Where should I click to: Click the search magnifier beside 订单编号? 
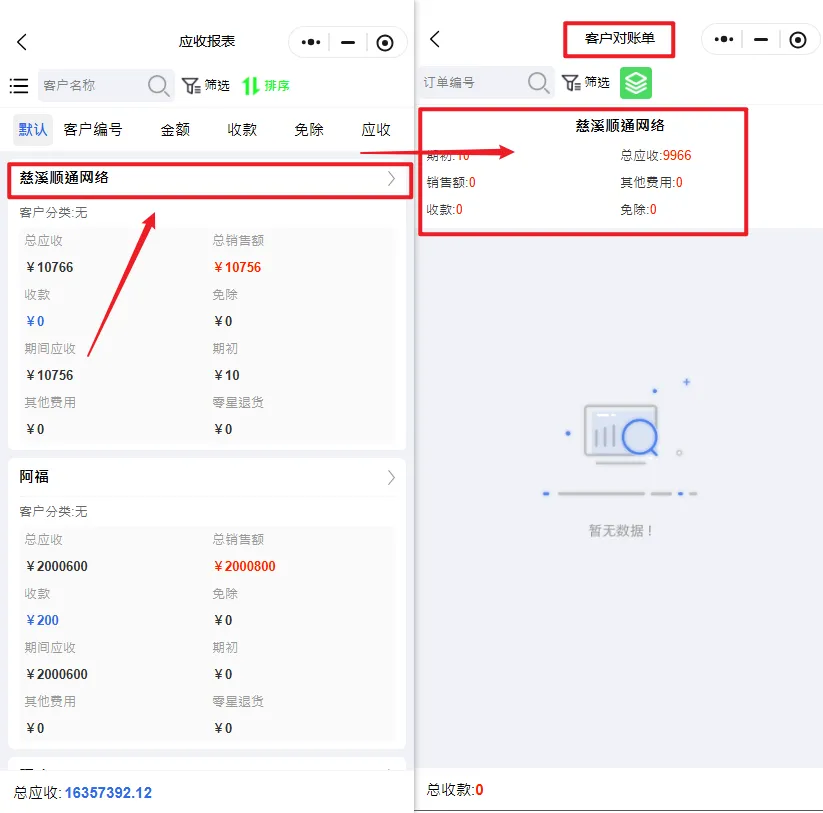click(x=538, y=82)
